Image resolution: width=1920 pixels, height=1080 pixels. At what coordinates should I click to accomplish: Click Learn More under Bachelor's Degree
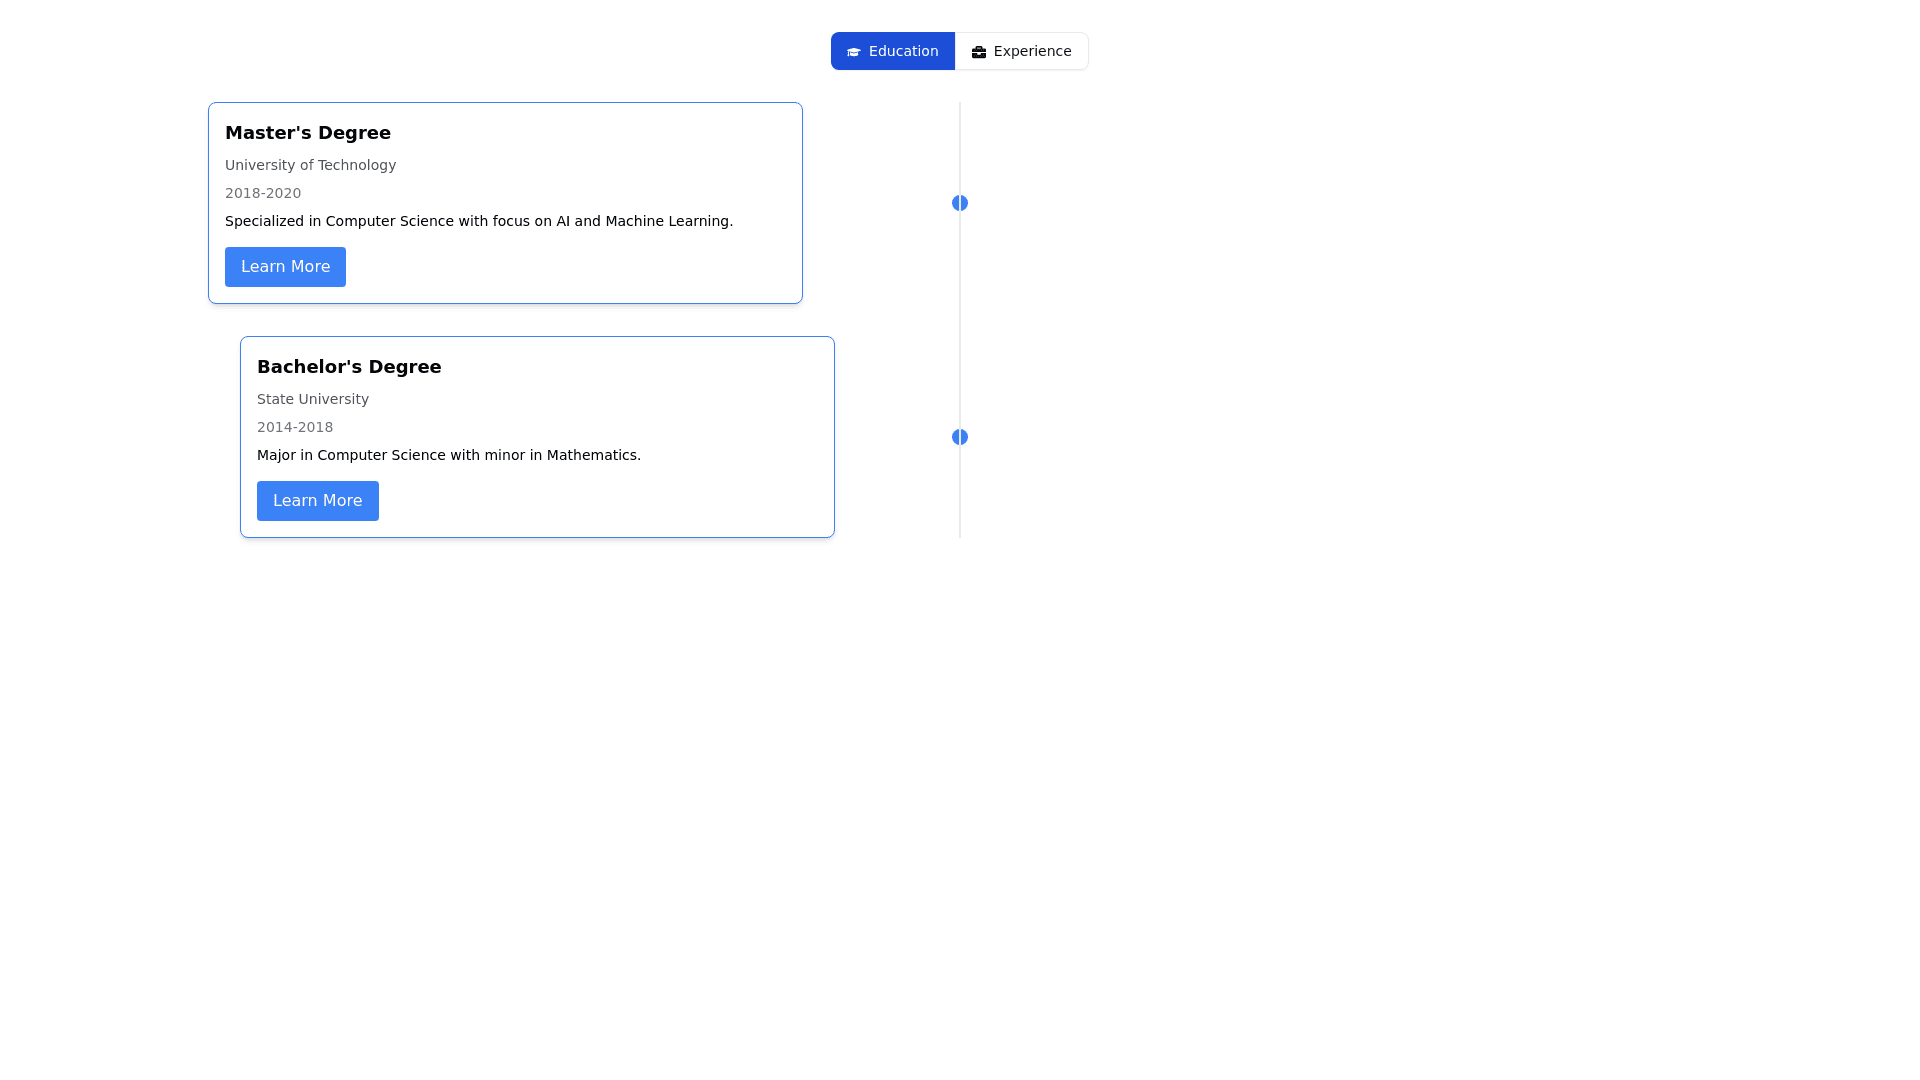coord(317,501)
